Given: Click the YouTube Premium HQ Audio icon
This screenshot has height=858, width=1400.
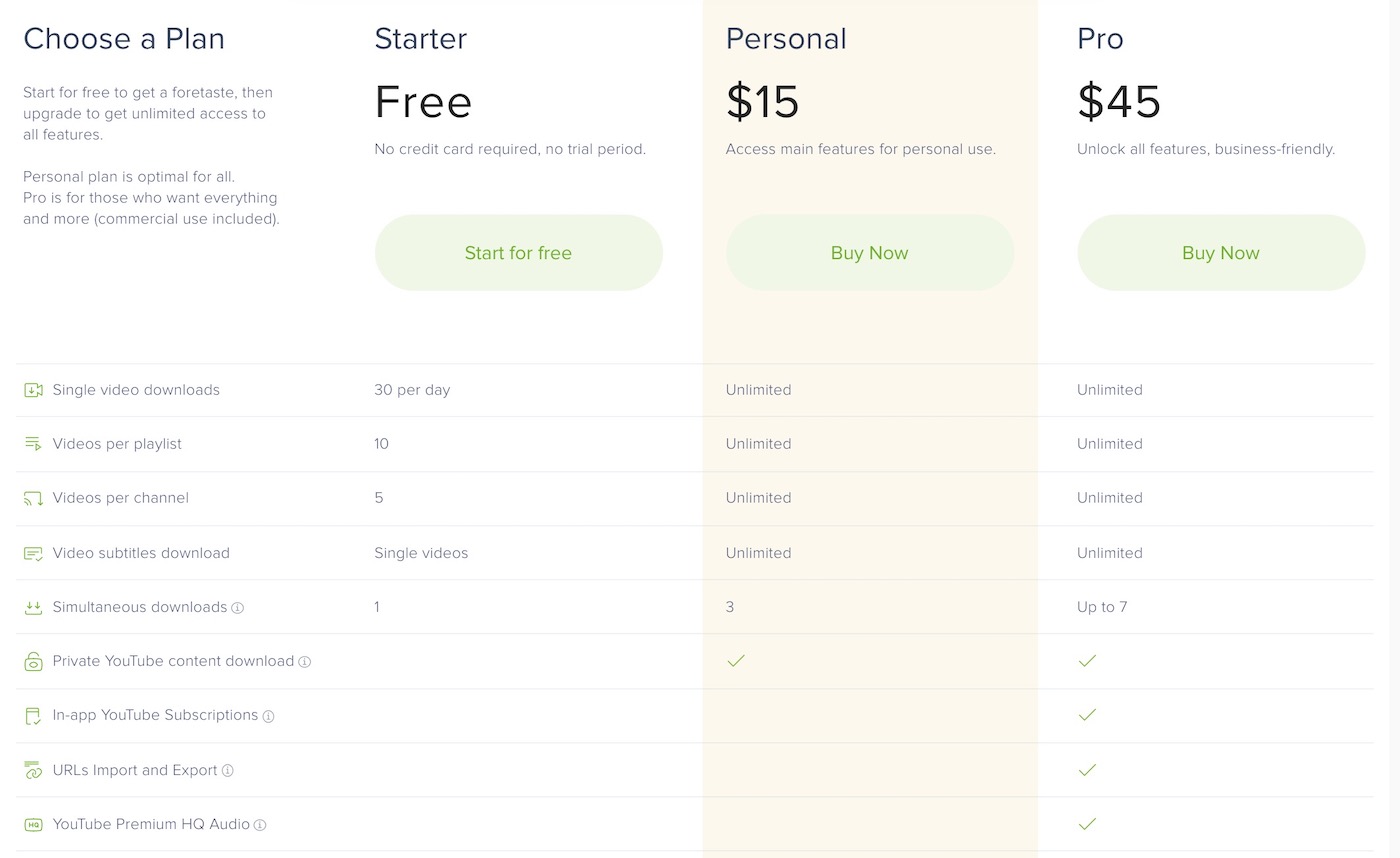Looking at the screenshot, I should tap(33, 825).
